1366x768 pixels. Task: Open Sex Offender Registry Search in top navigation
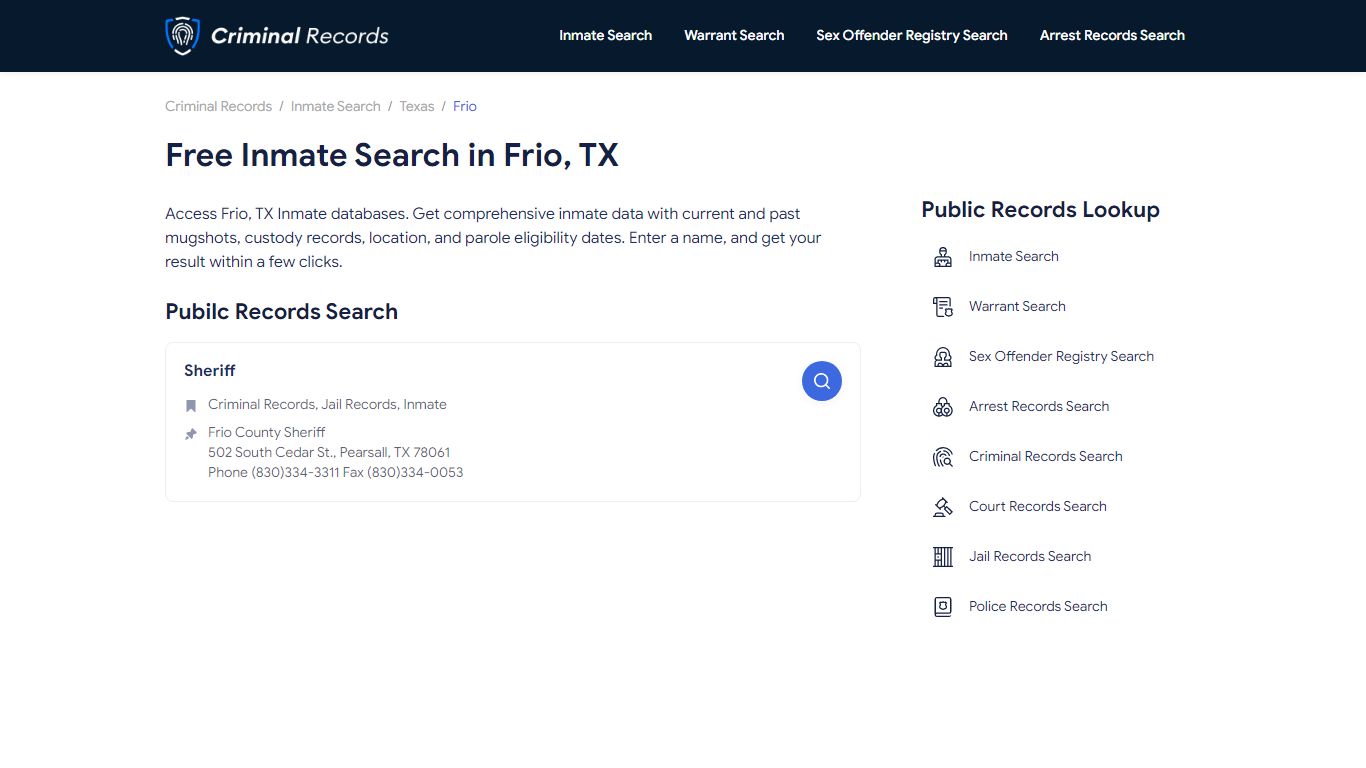[x=912, y=35]
